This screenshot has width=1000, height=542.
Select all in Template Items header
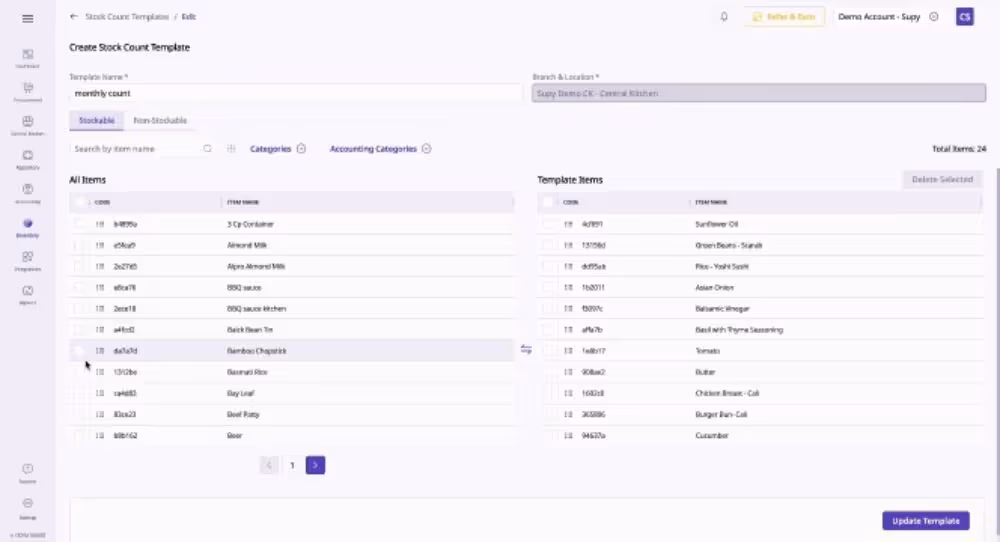coord(548,202)
